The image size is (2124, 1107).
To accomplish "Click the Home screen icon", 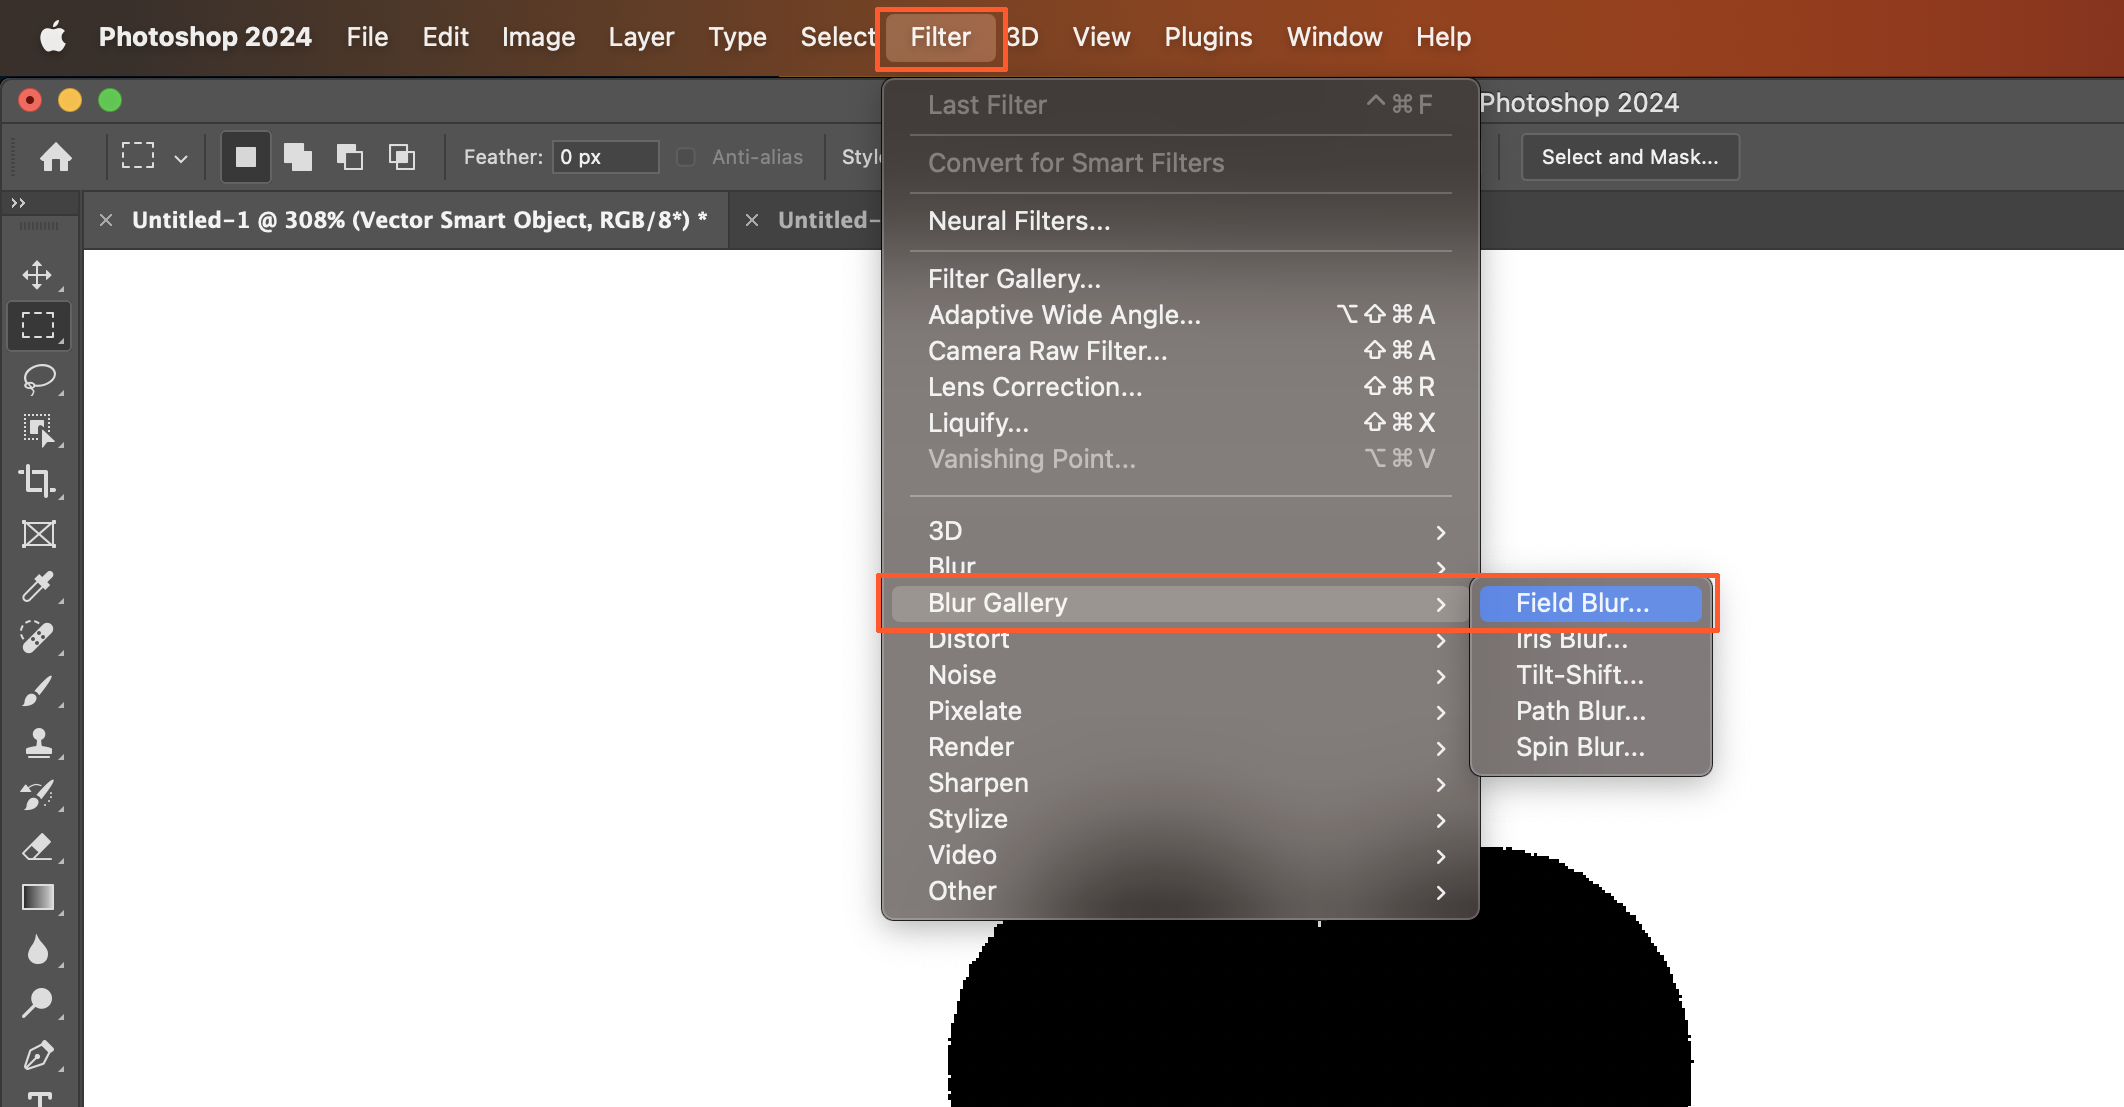I will click(56, 157).
